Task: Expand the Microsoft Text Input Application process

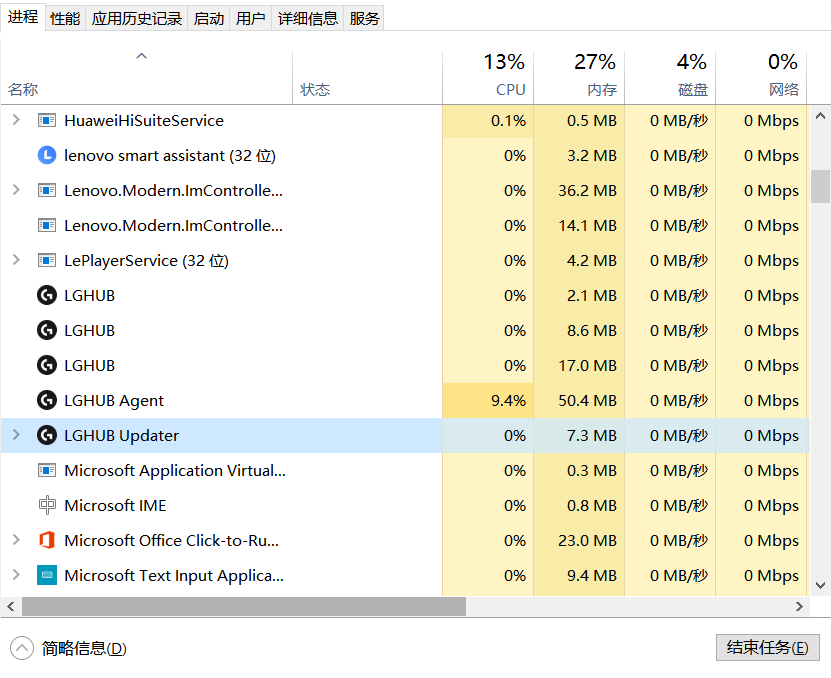Action: point(16,575)
